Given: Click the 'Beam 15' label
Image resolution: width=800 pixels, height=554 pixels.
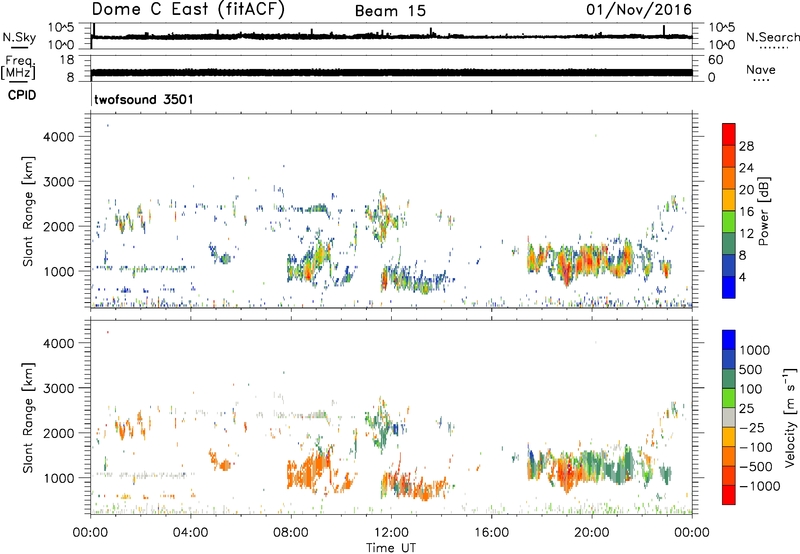Looking at the screenshot, I should pyautogui.click(x=390, y=11).
